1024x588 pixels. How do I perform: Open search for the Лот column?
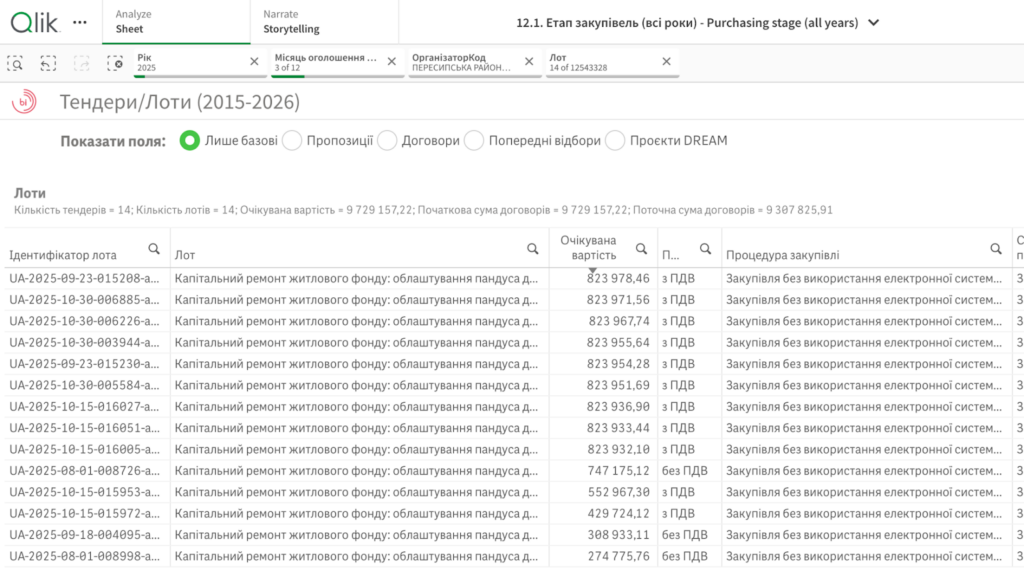point(533,249)
